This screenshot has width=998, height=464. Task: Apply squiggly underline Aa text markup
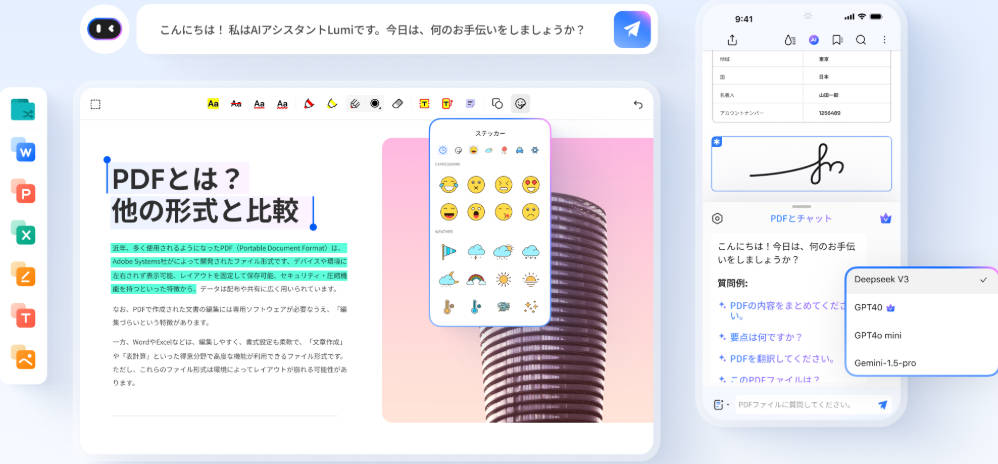click(283, 104)
